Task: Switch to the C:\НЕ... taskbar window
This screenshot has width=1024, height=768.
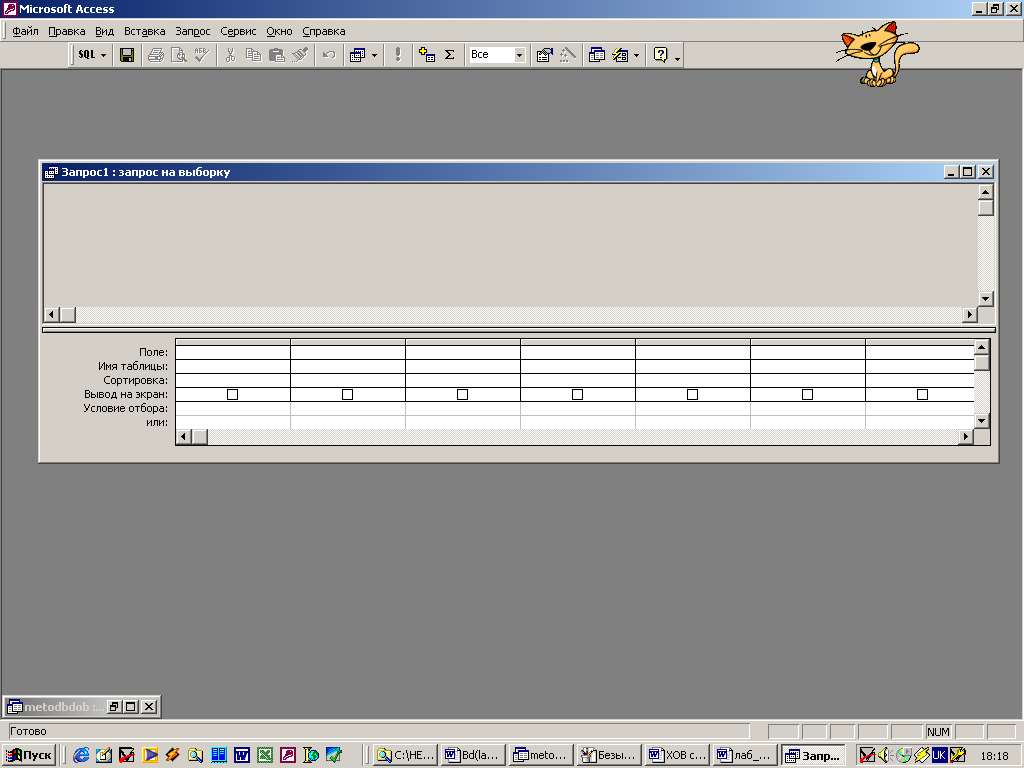Action: (406, 755)
